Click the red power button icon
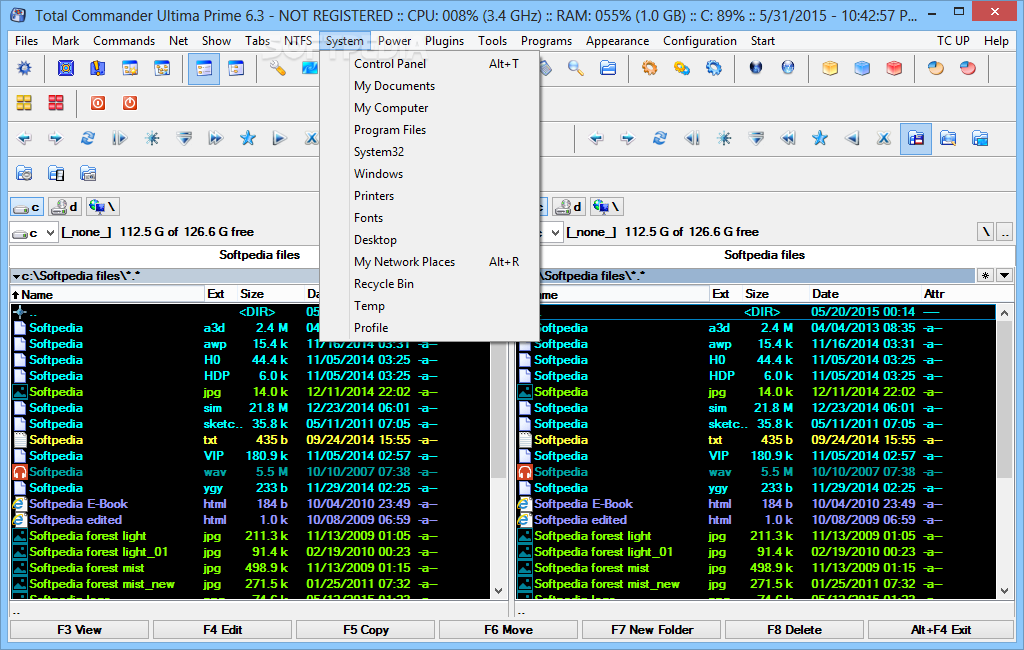The height and width of the screenshot is (650, 1024). (x=130, y=103)
